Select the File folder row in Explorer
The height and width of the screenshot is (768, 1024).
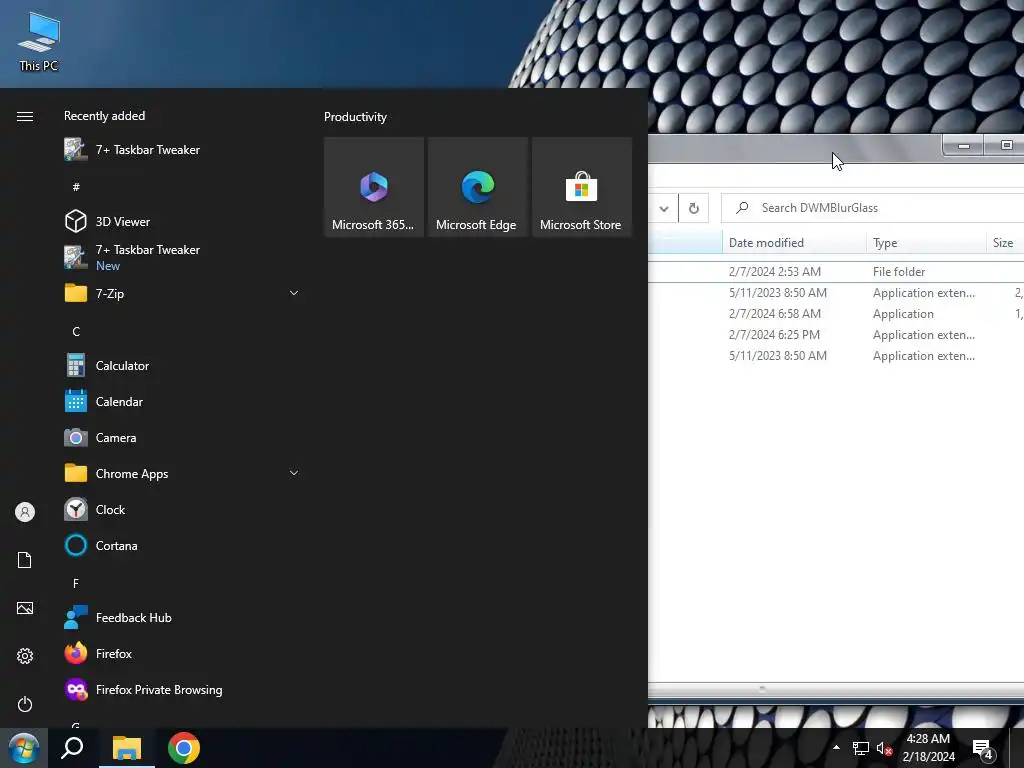pos(836,272)
